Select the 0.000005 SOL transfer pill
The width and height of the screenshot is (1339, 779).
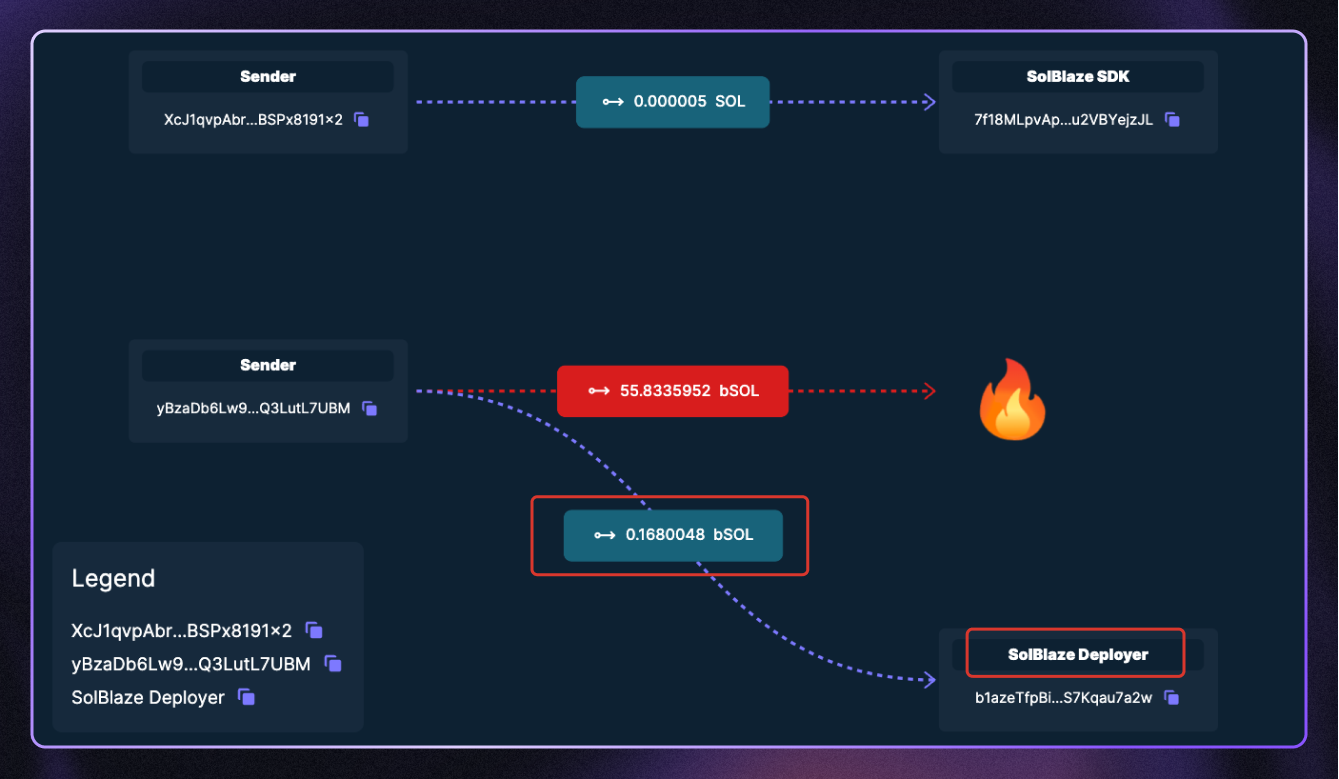coord(673,102)
